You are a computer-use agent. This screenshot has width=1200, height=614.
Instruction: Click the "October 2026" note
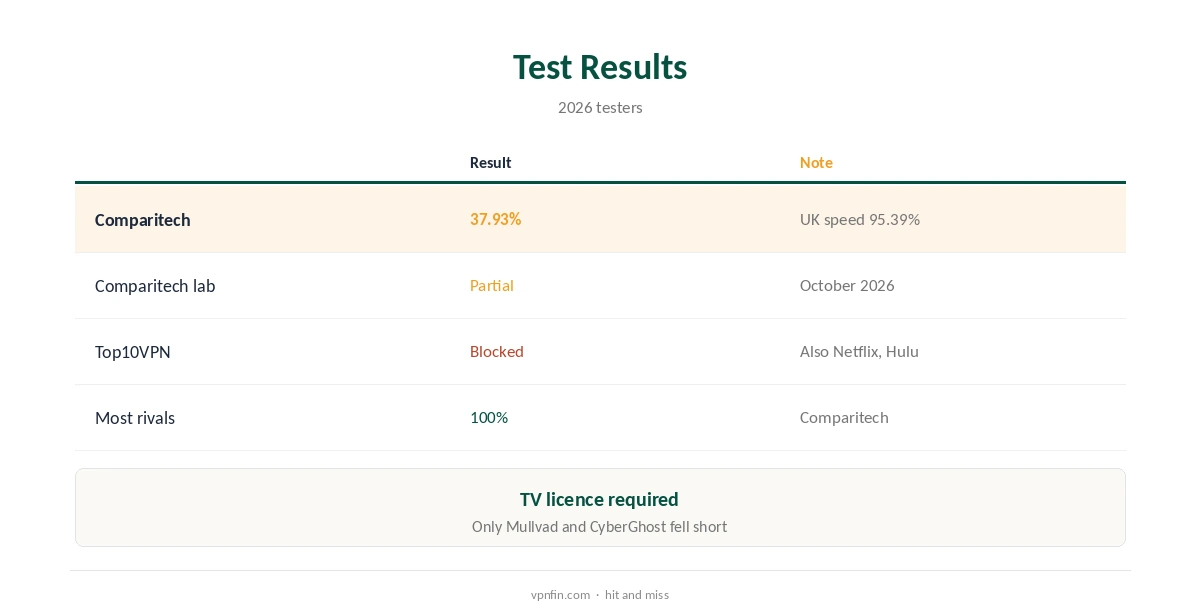tap(847, 285)
